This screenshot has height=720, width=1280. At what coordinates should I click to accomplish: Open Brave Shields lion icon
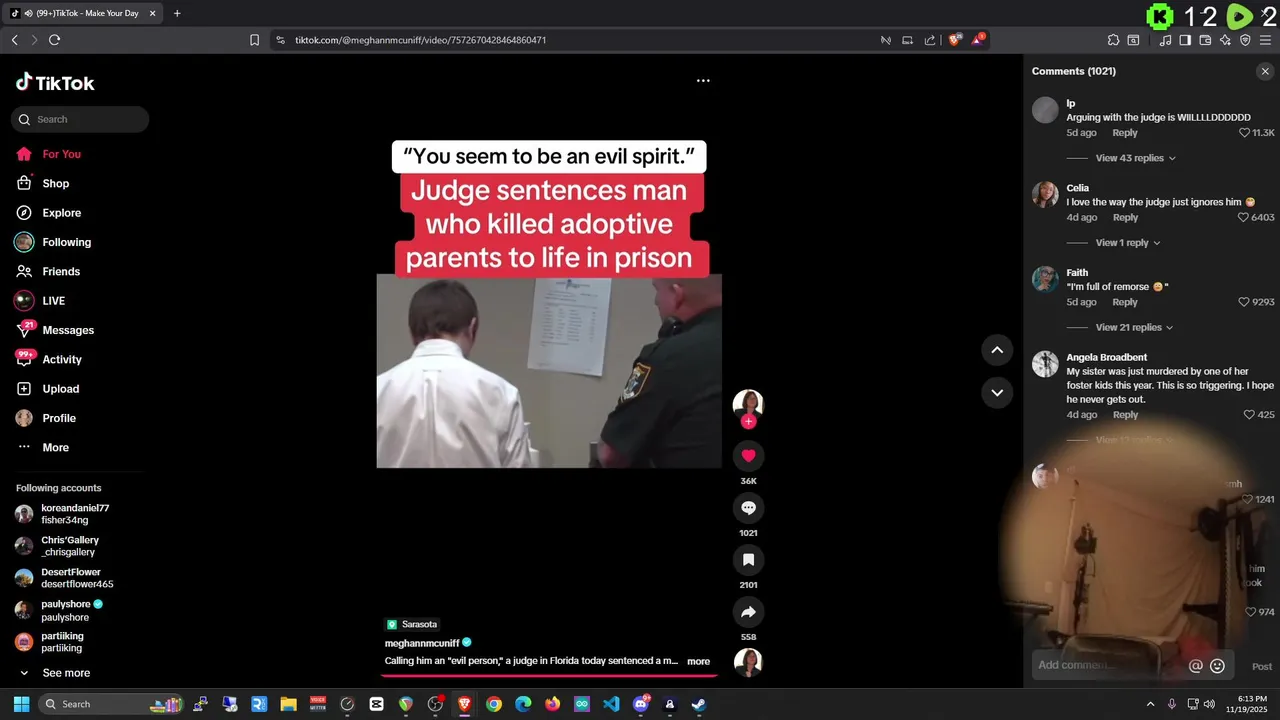pyautogui.click(x=955, y=40)
